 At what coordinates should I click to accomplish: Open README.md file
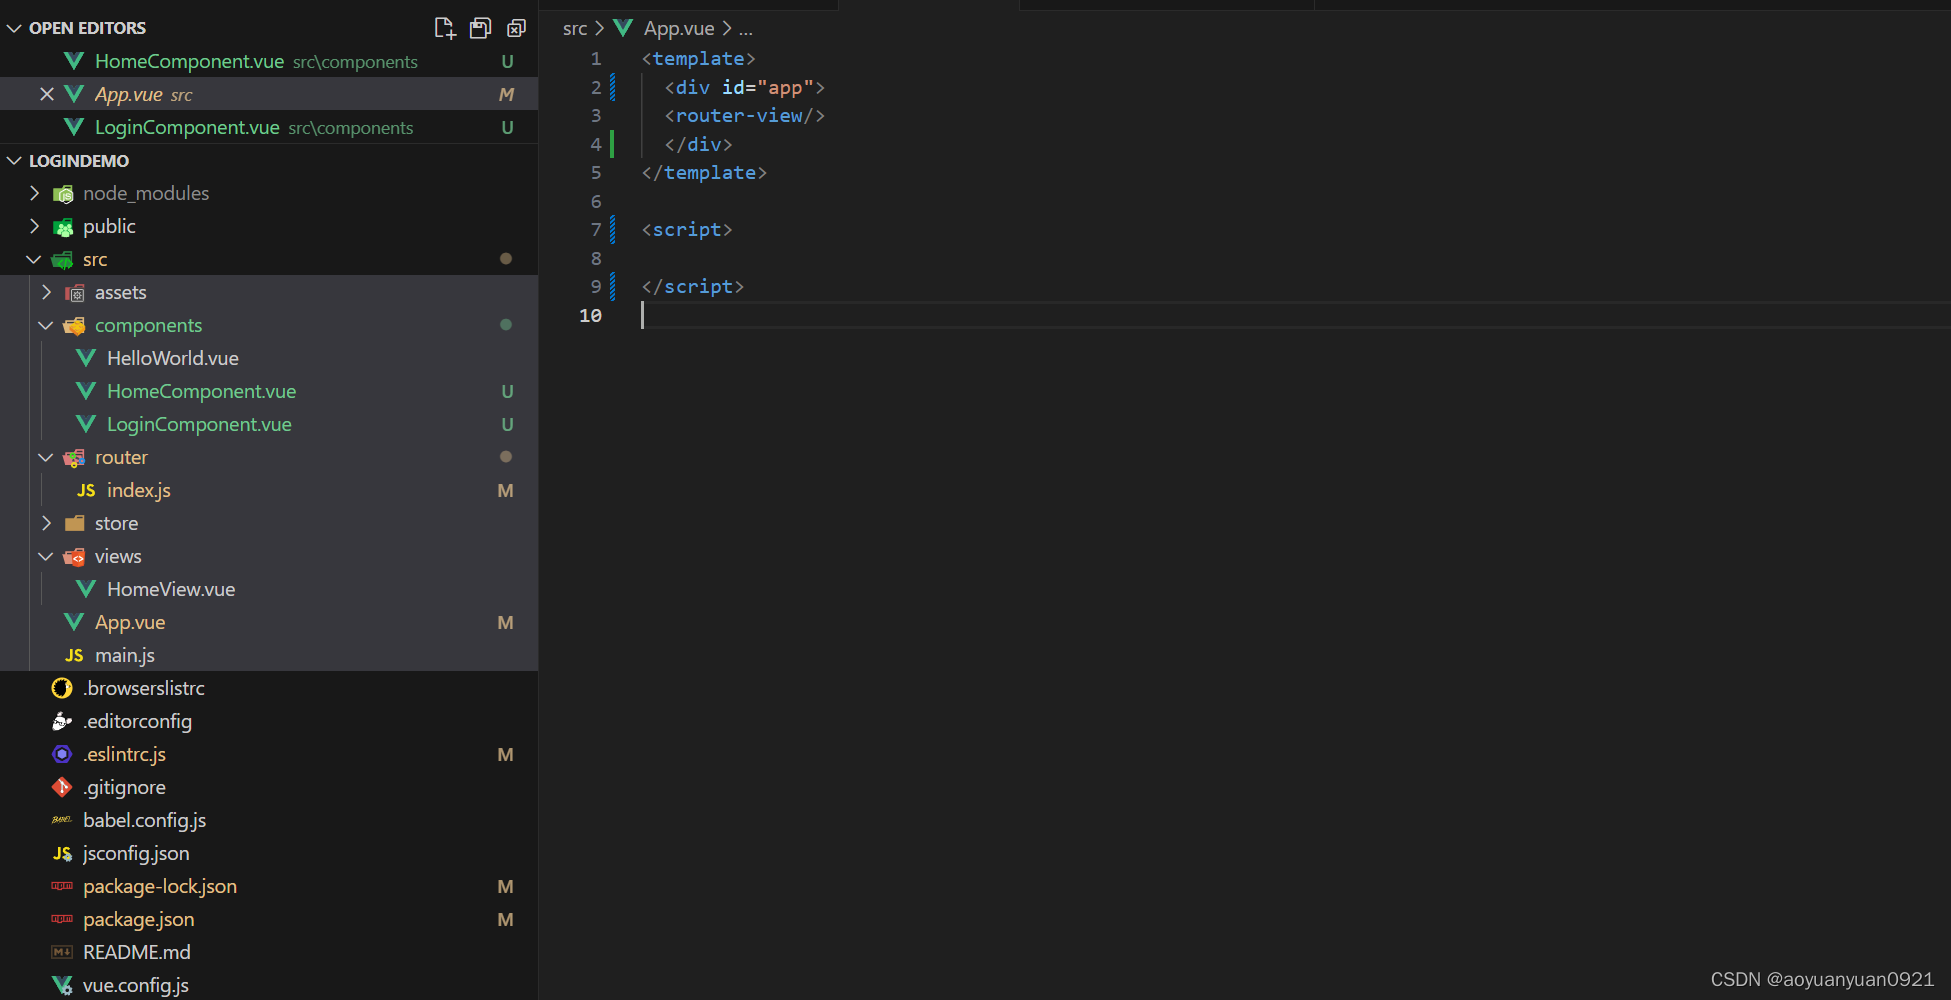(x=269, y=952)
